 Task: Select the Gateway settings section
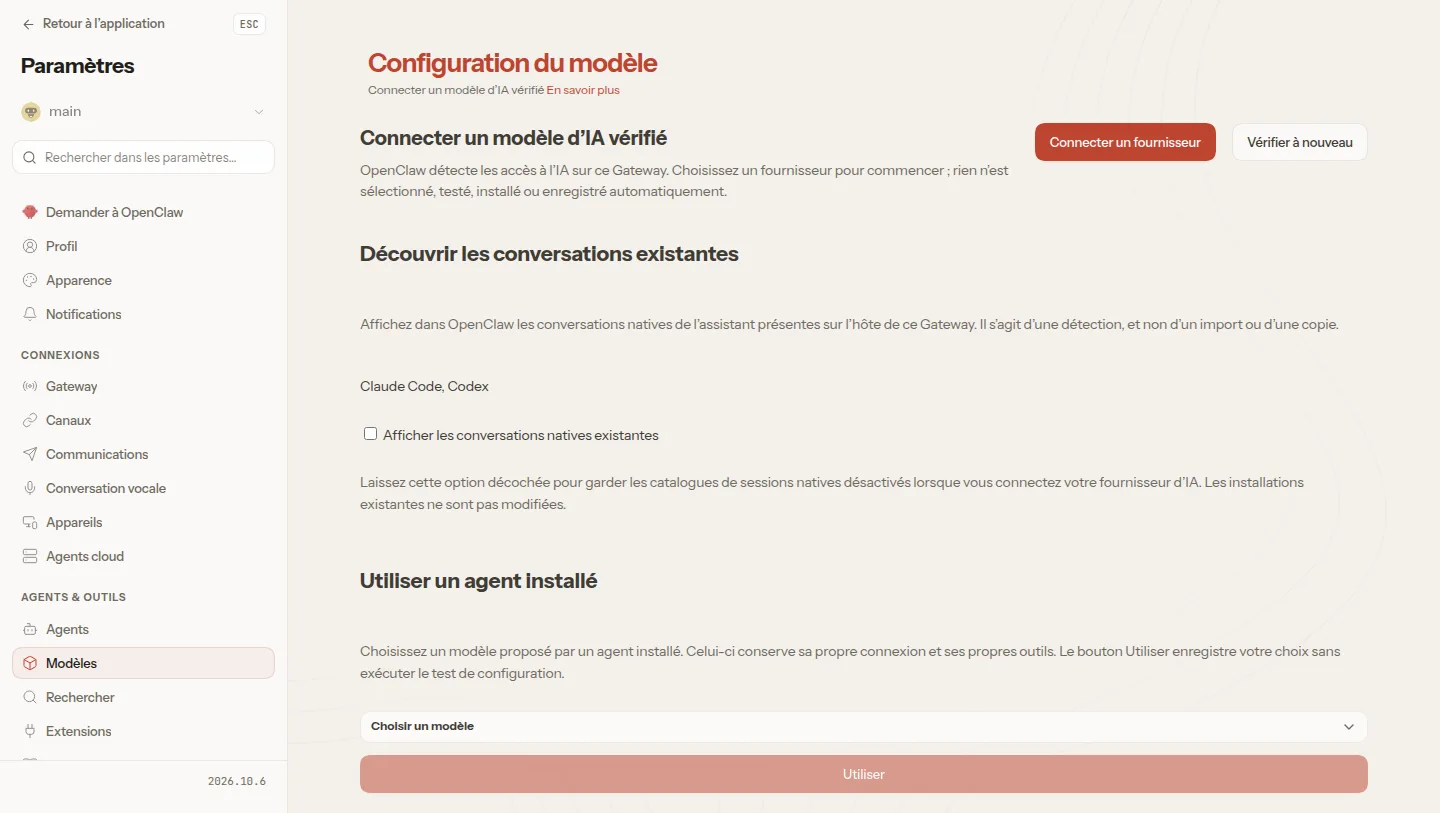tap(143, 386)
